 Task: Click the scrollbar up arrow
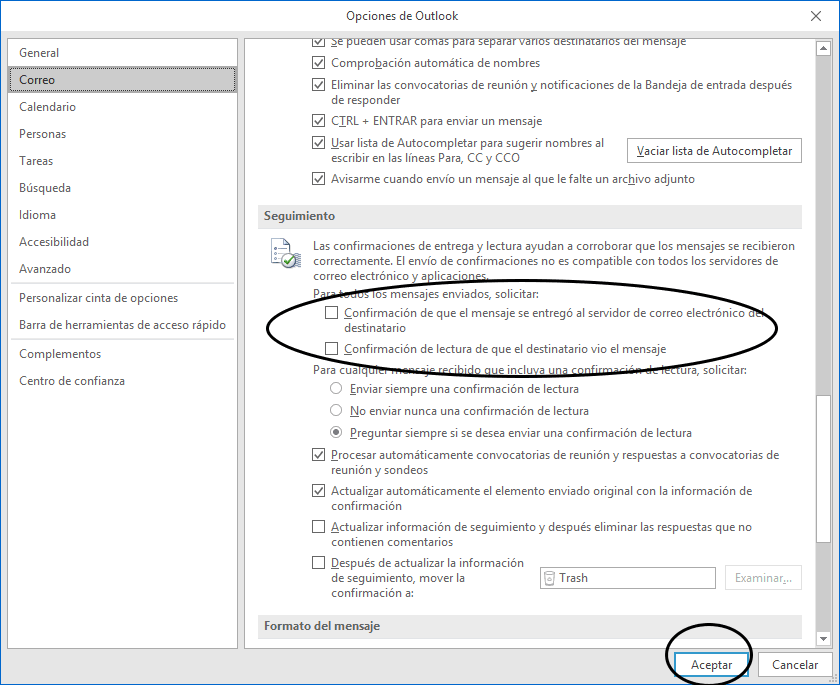823,49
